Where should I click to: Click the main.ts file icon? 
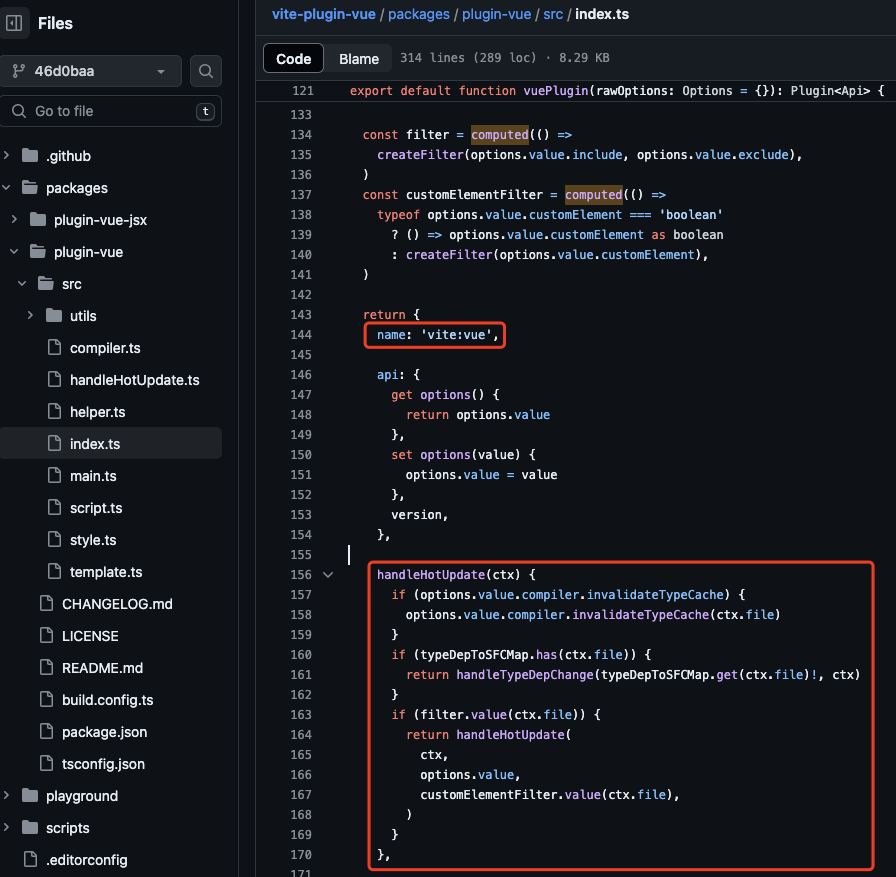click(54, 475)
